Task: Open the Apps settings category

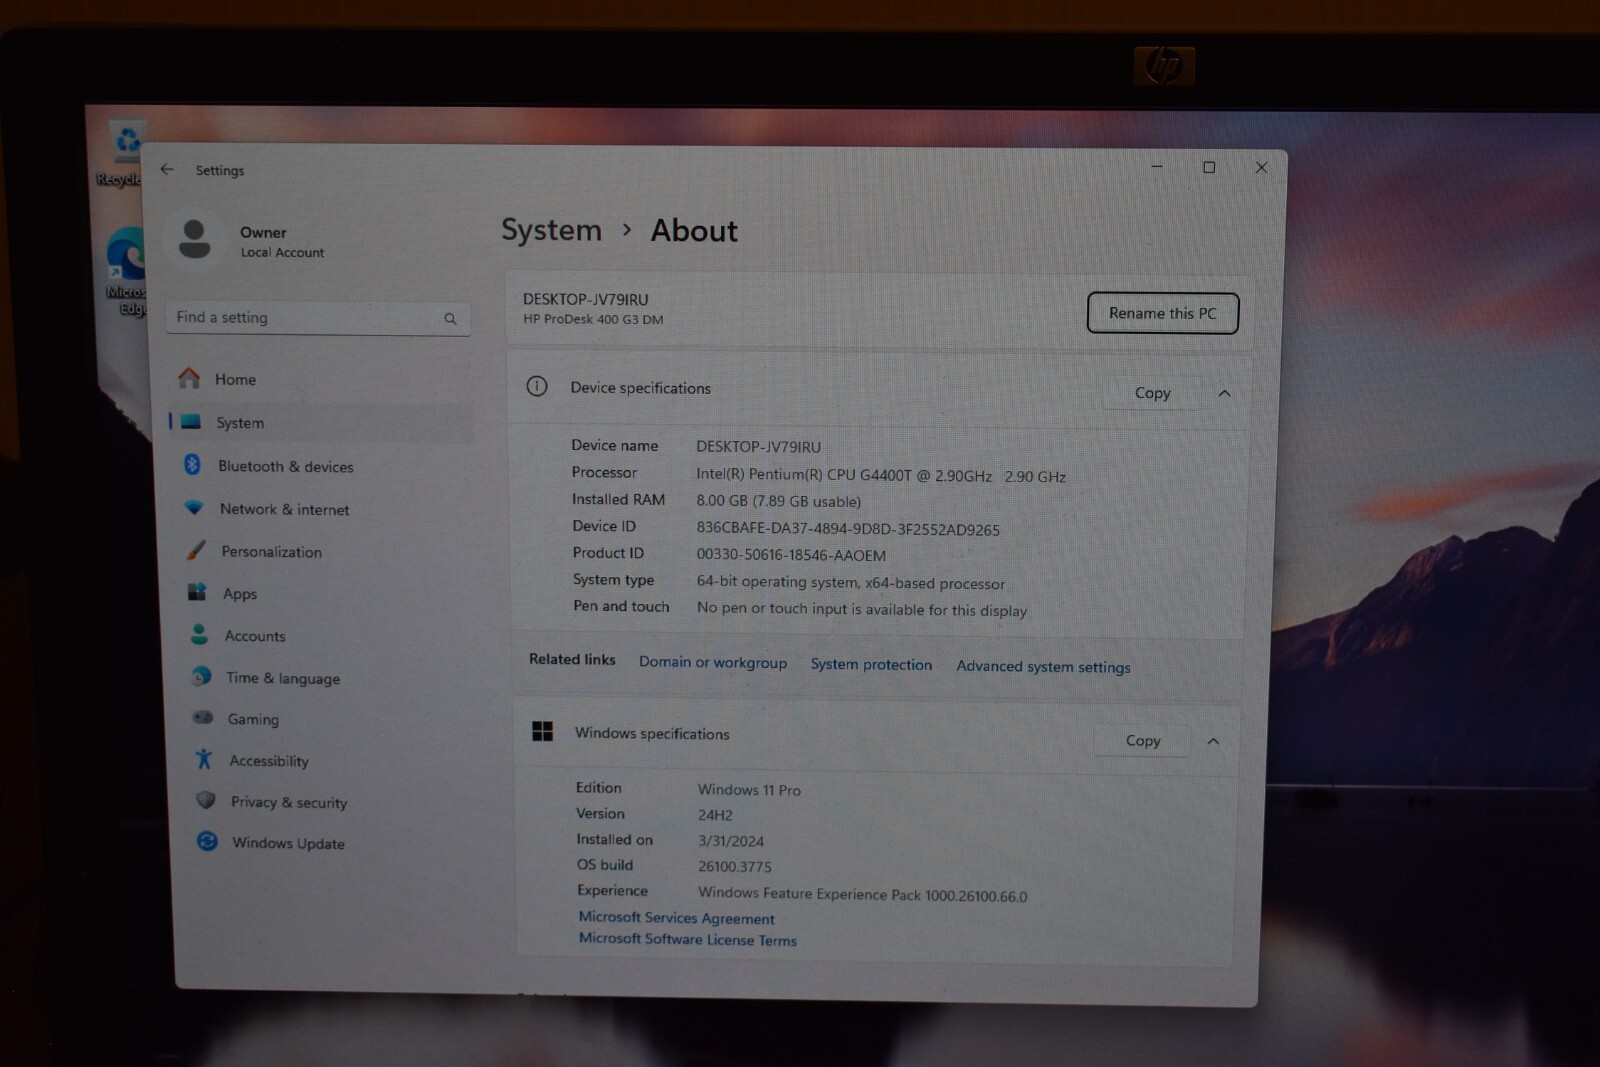Action: coord(328,593)
